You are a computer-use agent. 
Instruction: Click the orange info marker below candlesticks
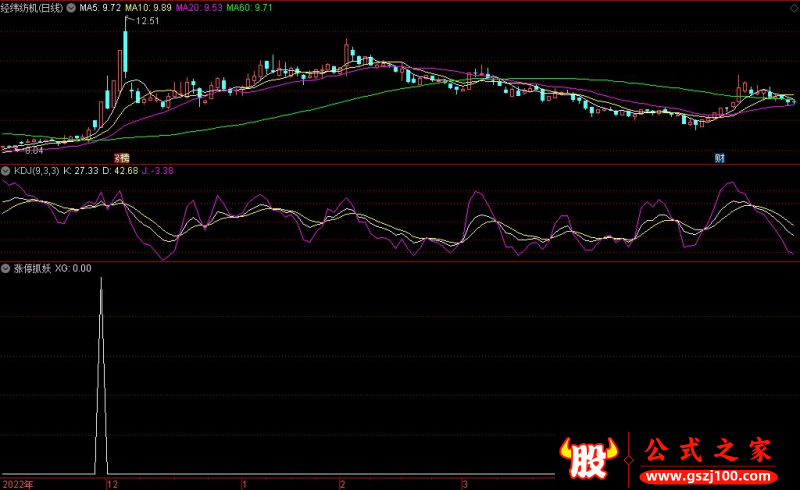122,158
